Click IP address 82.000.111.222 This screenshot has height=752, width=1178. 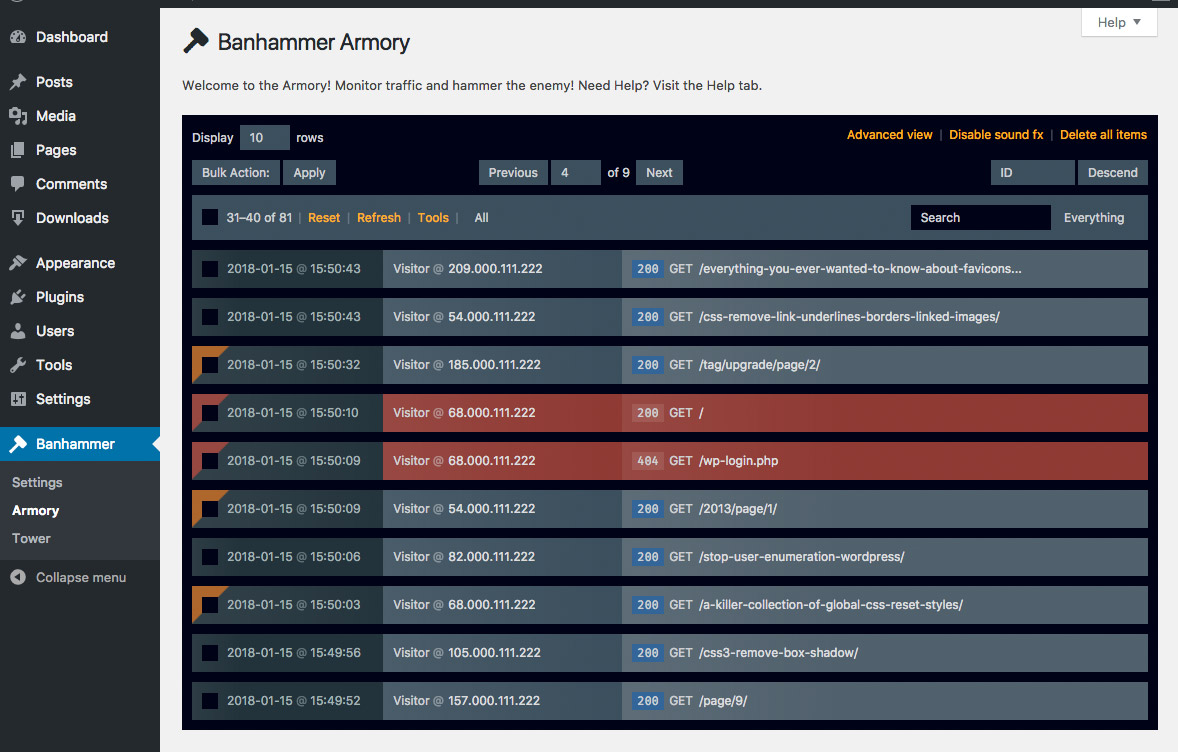(491, 557)
